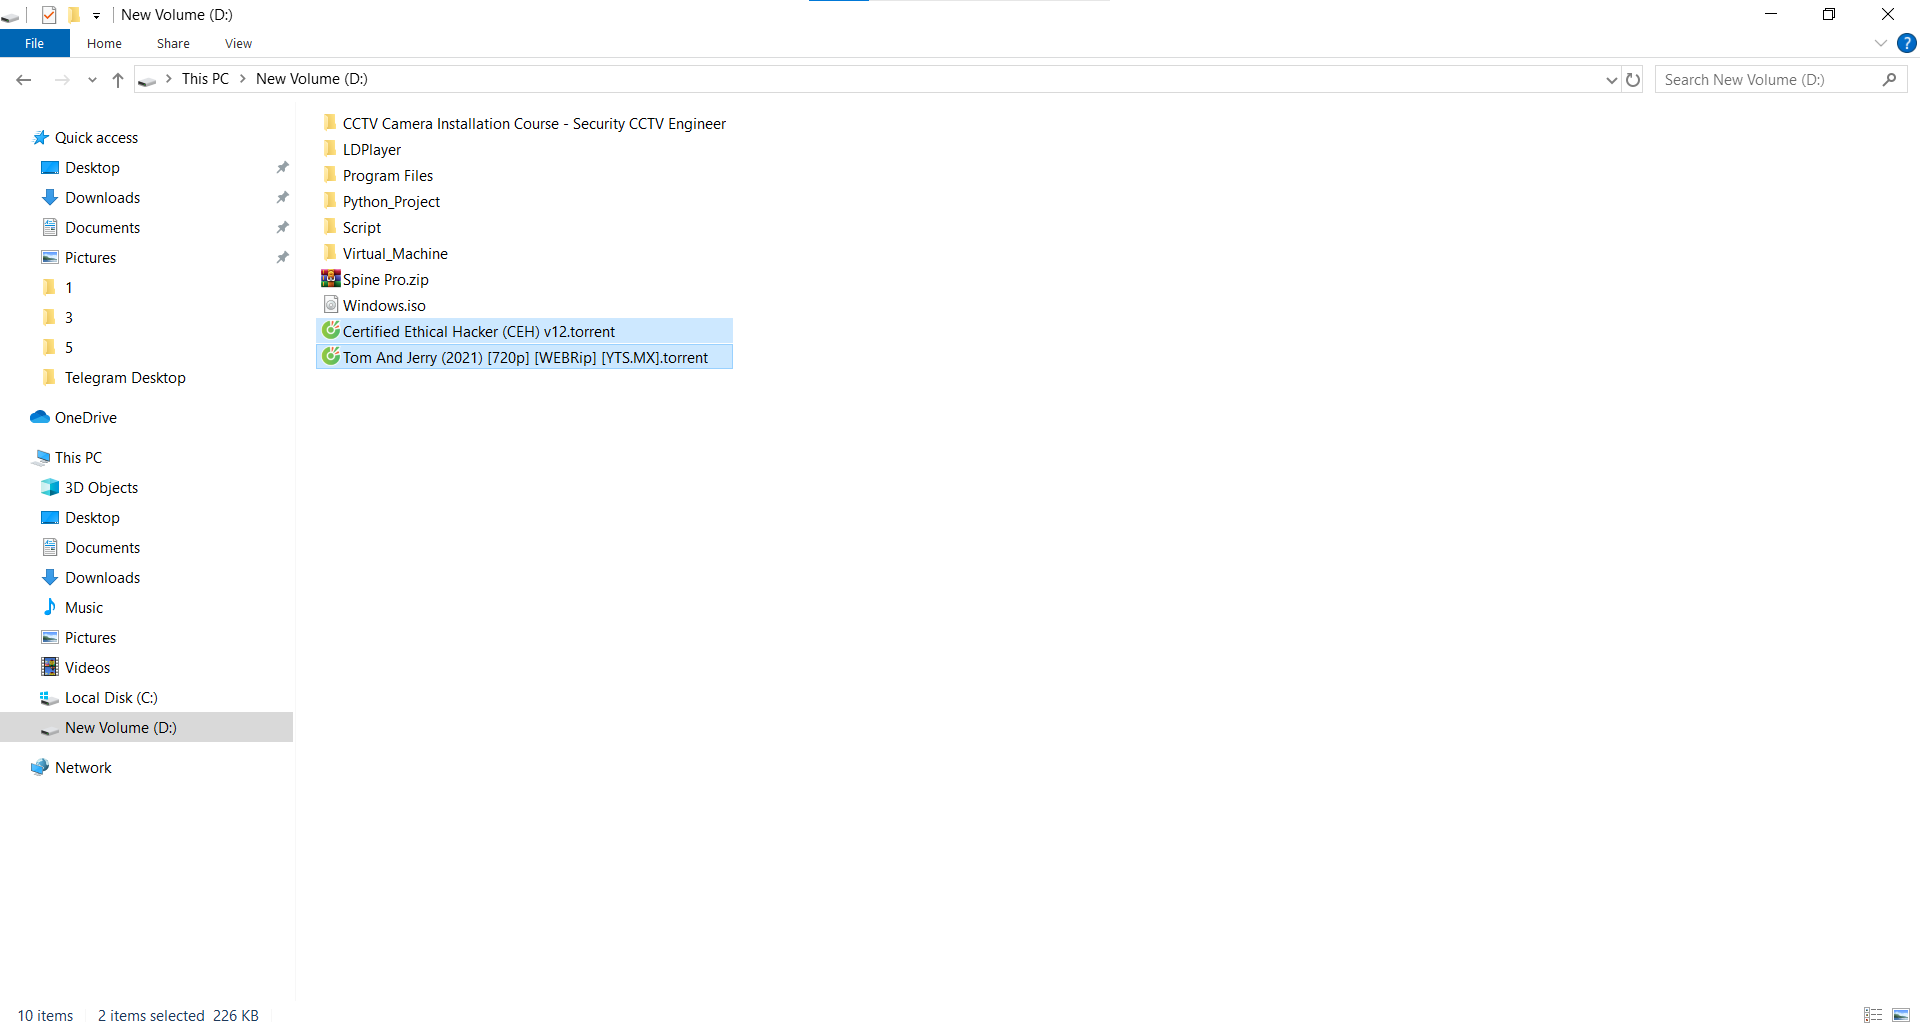
Task: Click the WinRAR icon of Spine Pro.zip
Action: (331, 279)
